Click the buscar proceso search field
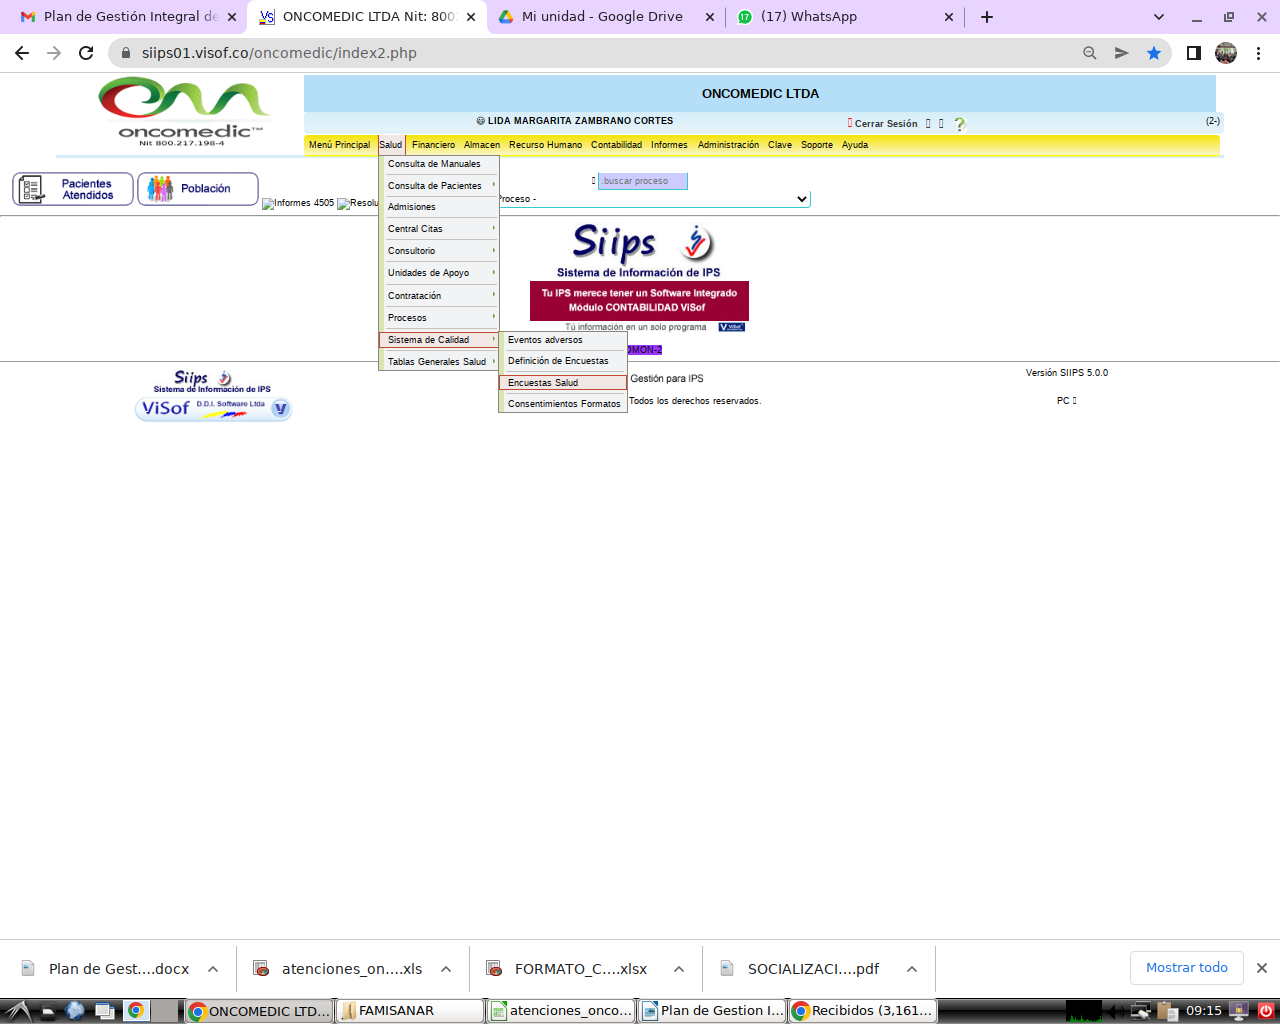Screen dimensions: 1280x1024 642,181
